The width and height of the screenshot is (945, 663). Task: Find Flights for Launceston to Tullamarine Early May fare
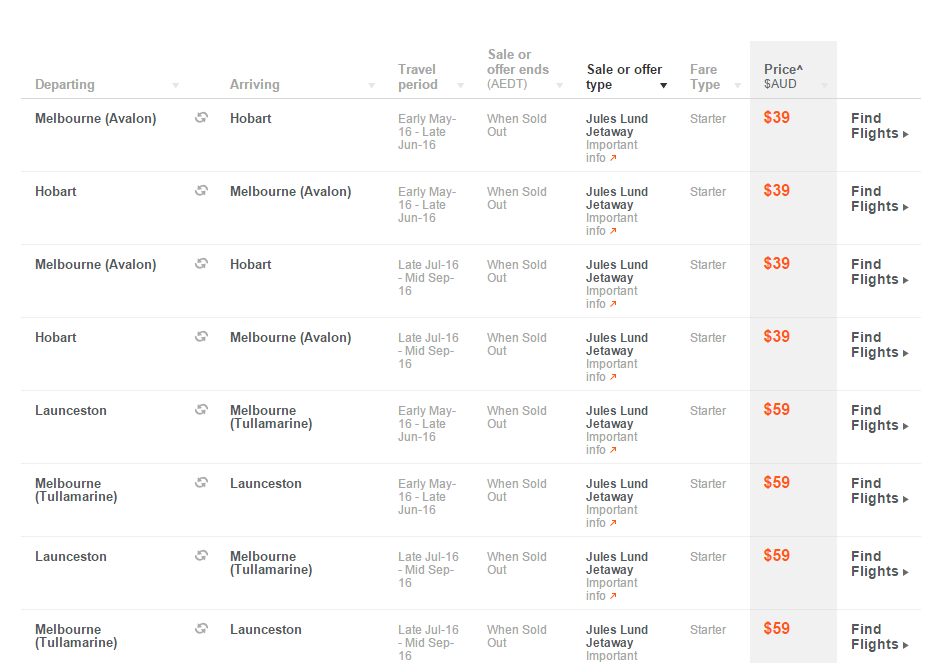pyautogui.click(x=879, y=418)
